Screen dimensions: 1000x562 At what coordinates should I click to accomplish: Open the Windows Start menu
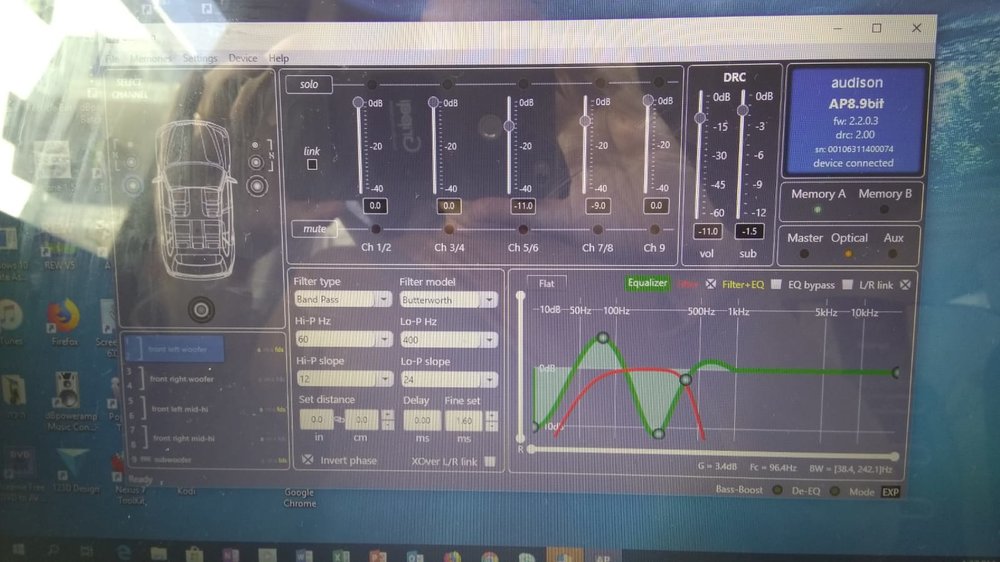[18, 551]
